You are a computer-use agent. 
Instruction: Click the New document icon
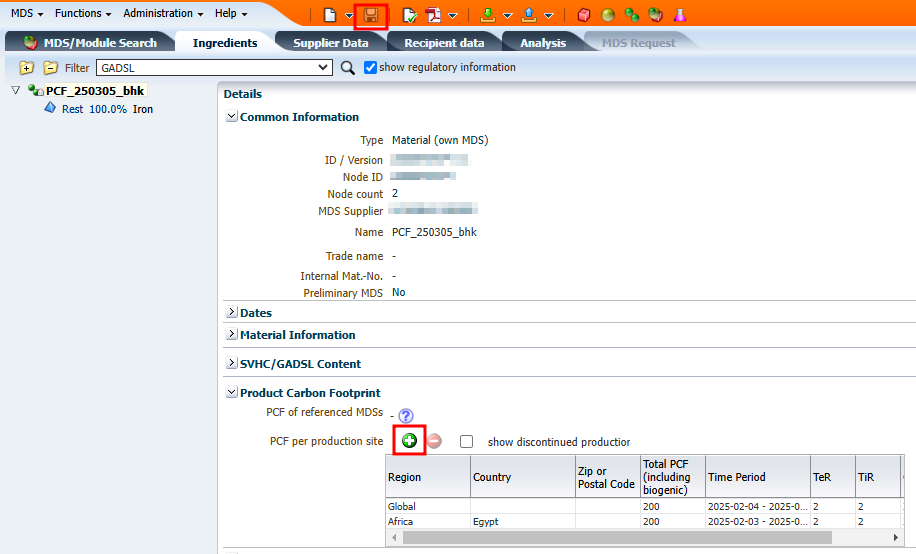pyautogui.click(x=330, y=15)
